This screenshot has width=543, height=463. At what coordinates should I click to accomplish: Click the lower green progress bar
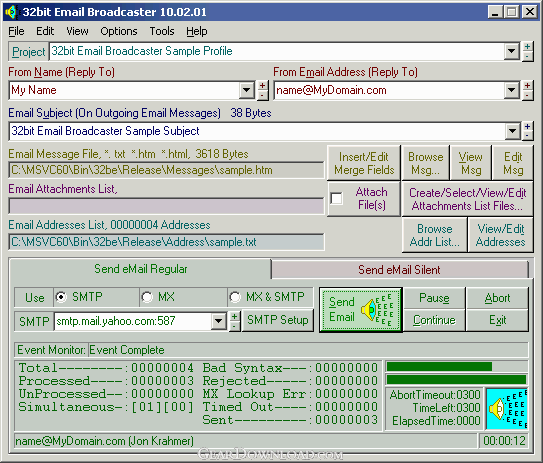coord(456,380)
